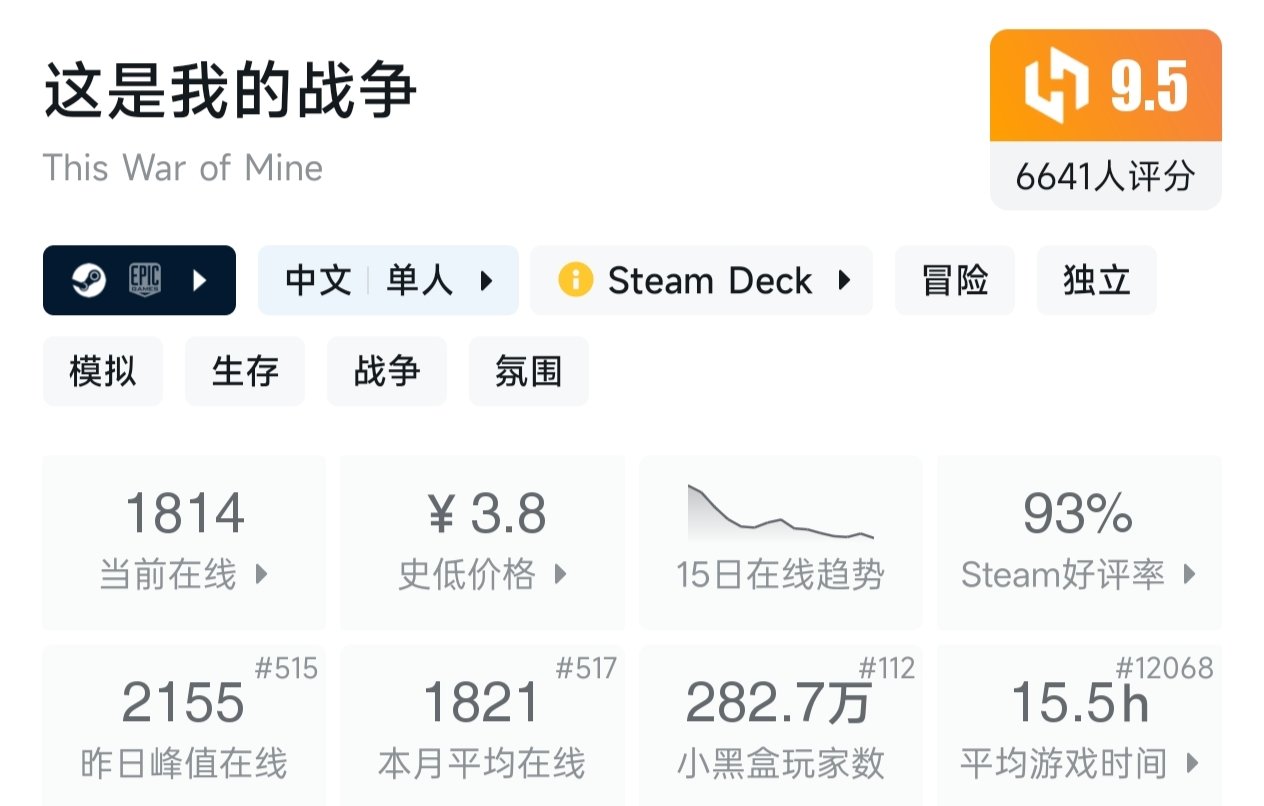1264x806 pixels.
Task: Open the 6641人评分 ratings count
Action: coord(1105,176)
